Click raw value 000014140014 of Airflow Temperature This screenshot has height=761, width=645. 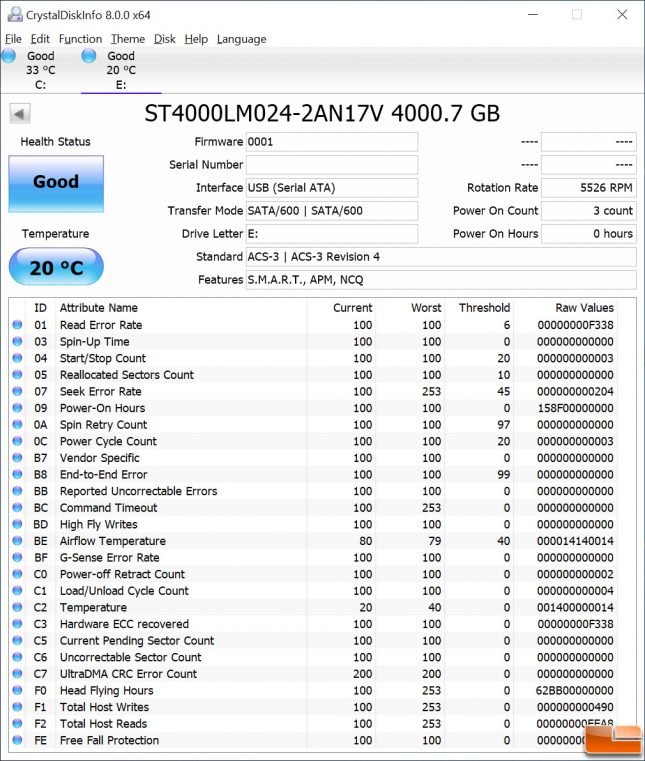[x=575, y=541]
